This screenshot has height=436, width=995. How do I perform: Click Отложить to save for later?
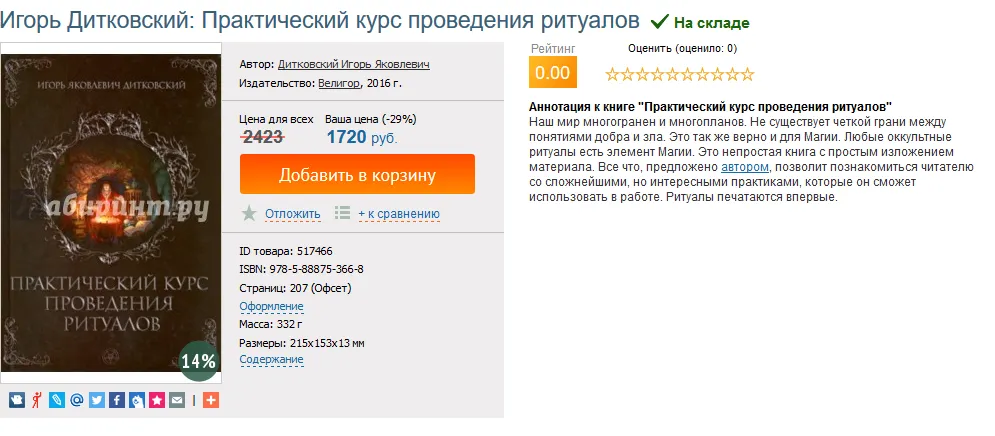pyautogui.click(x=292, y=213)
